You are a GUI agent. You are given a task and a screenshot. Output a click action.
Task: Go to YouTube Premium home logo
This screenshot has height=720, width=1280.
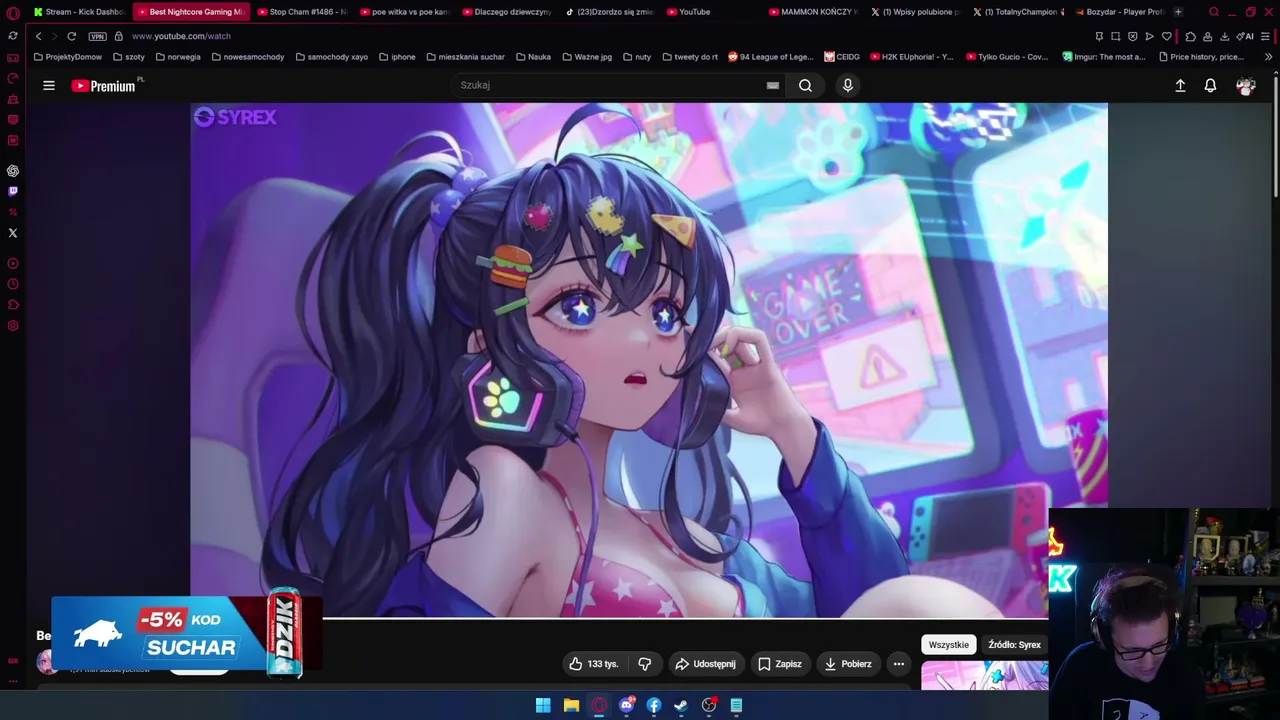click(x=104, y=86)
